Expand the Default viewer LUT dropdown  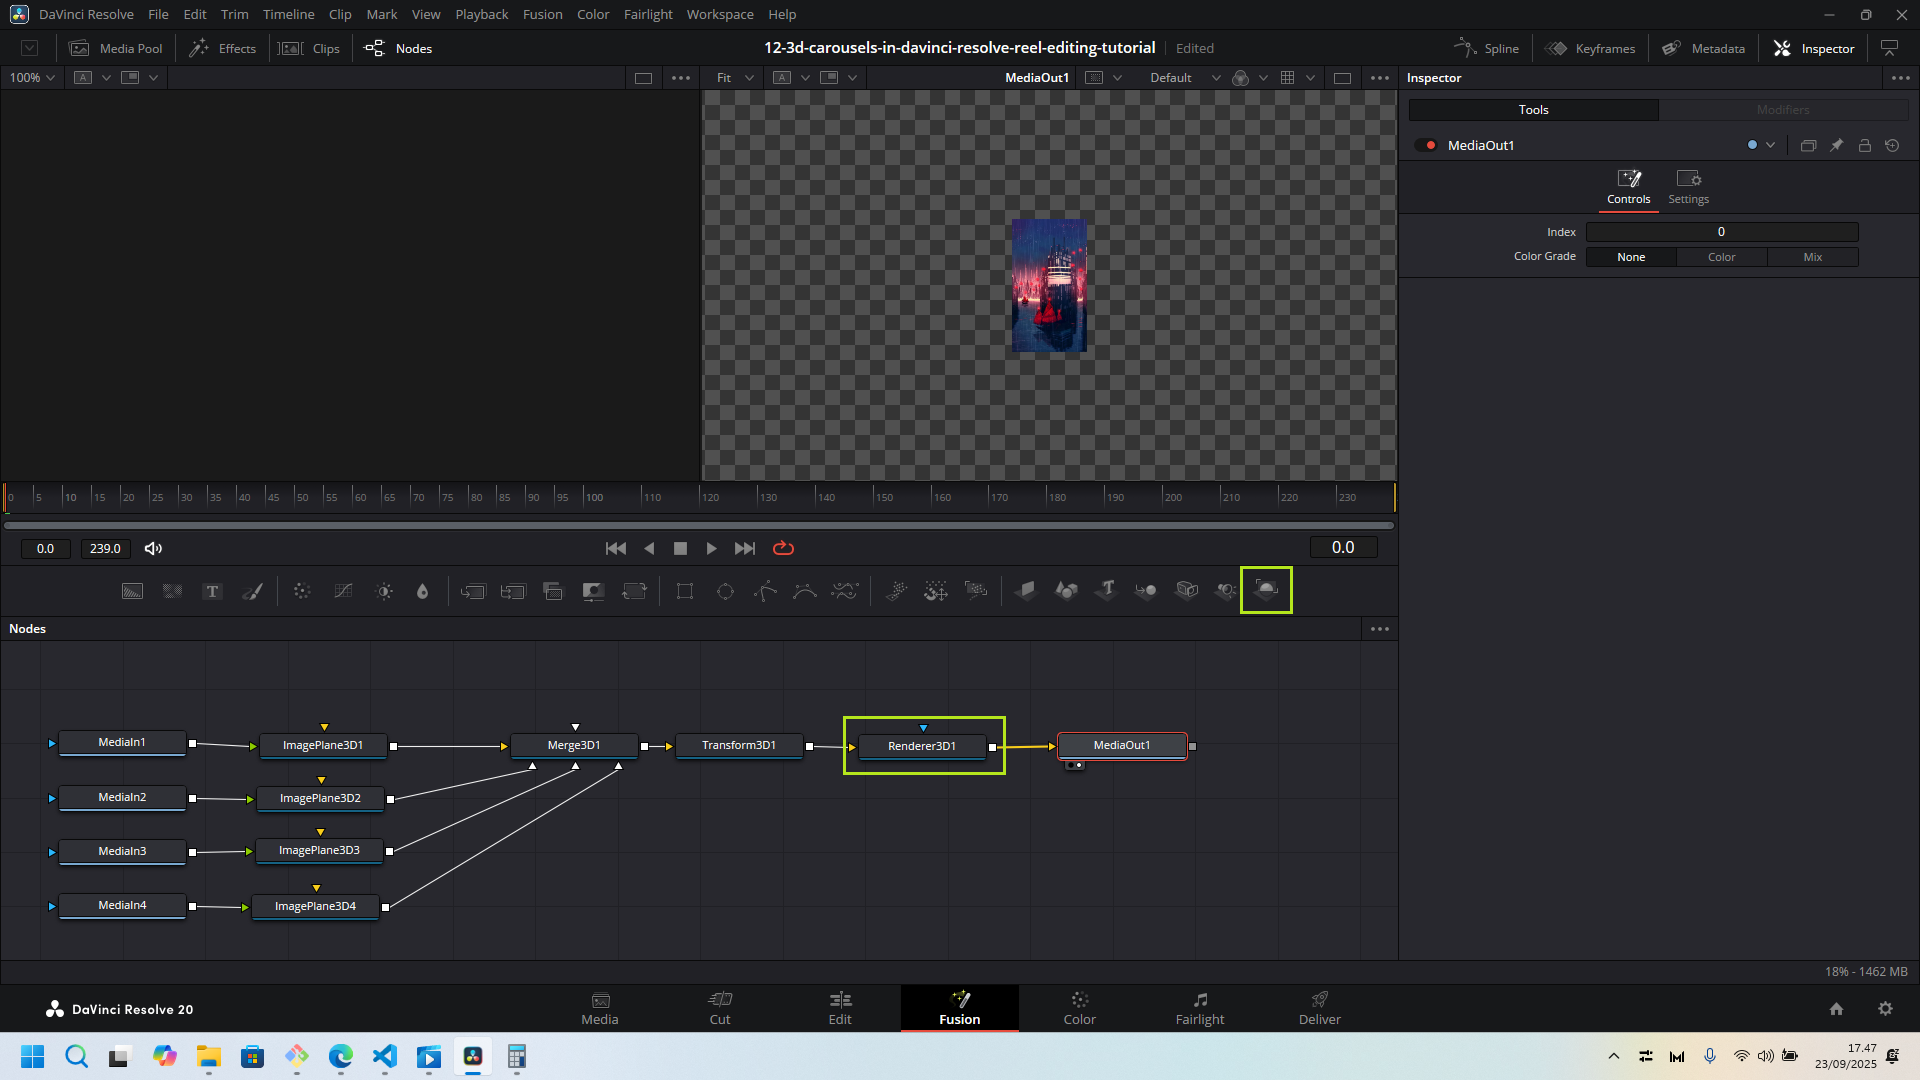coord(1184,78)
